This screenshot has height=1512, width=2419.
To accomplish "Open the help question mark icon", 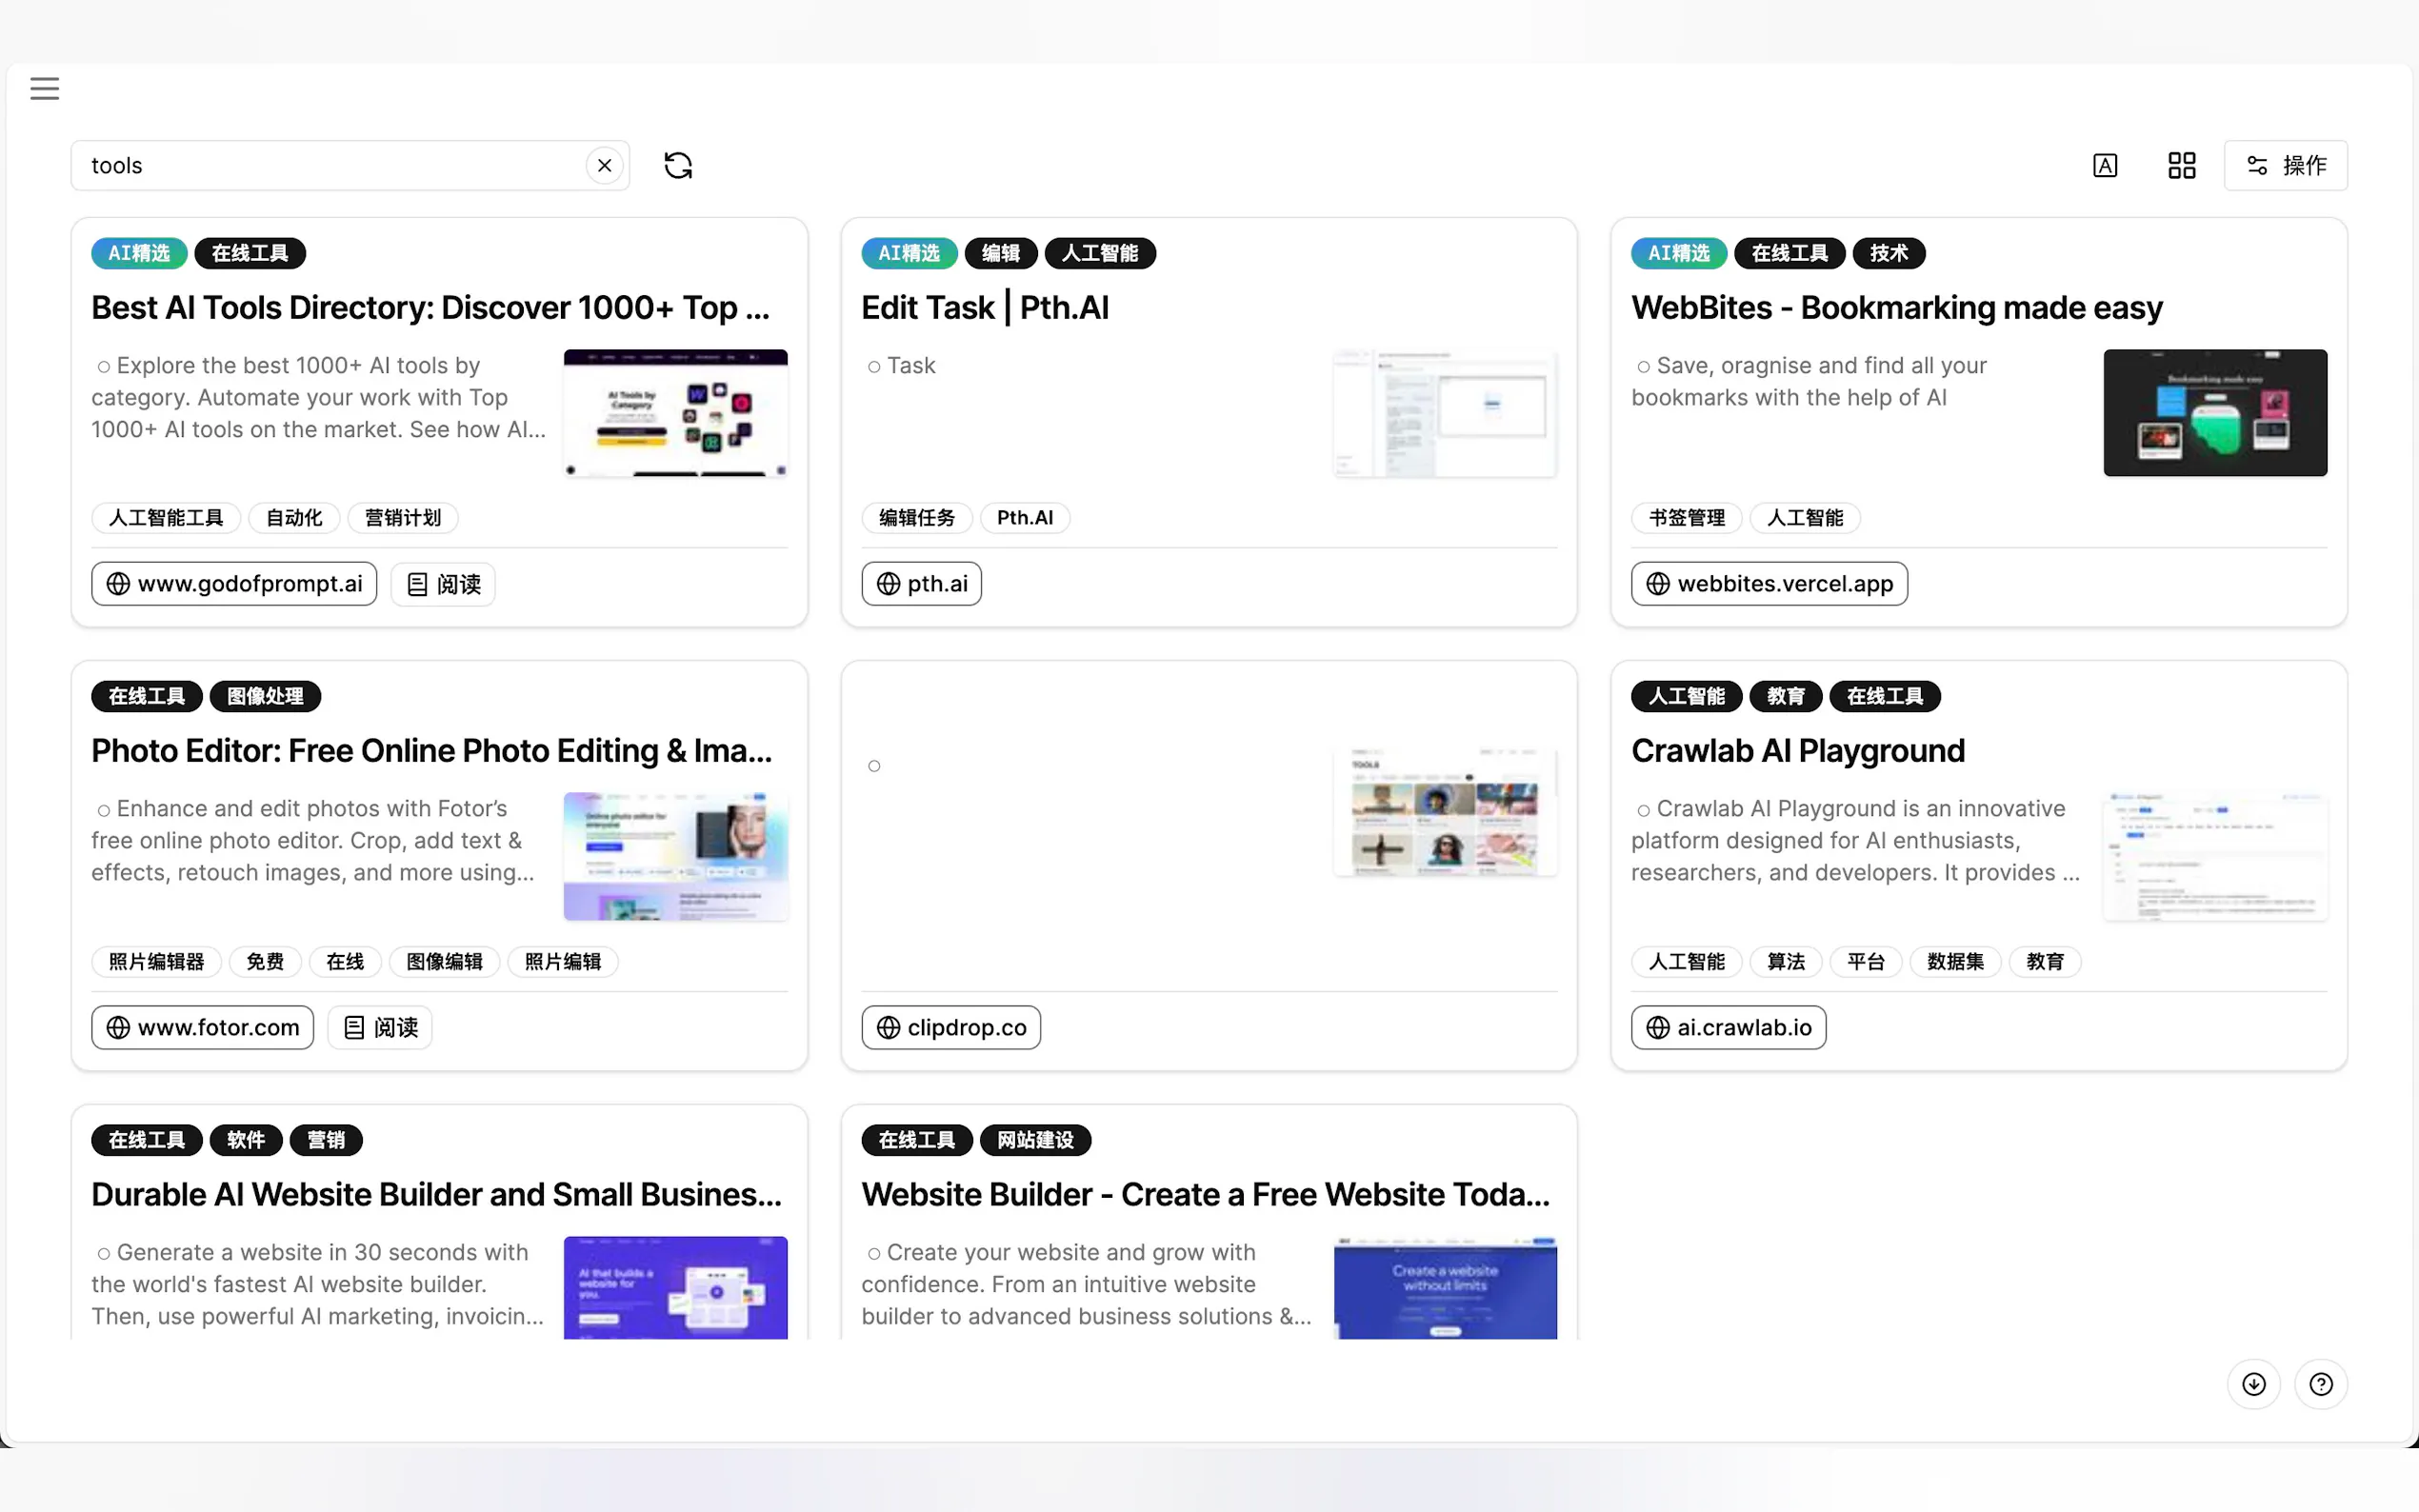I will (2320, 1383).
